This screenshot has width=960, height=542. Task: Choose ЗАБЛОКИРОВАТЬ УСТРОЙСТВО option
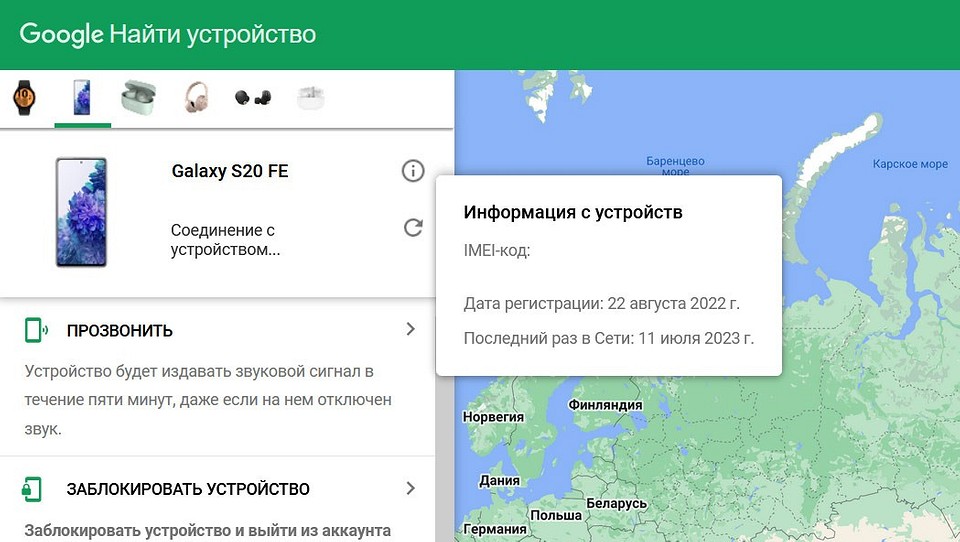188,489
